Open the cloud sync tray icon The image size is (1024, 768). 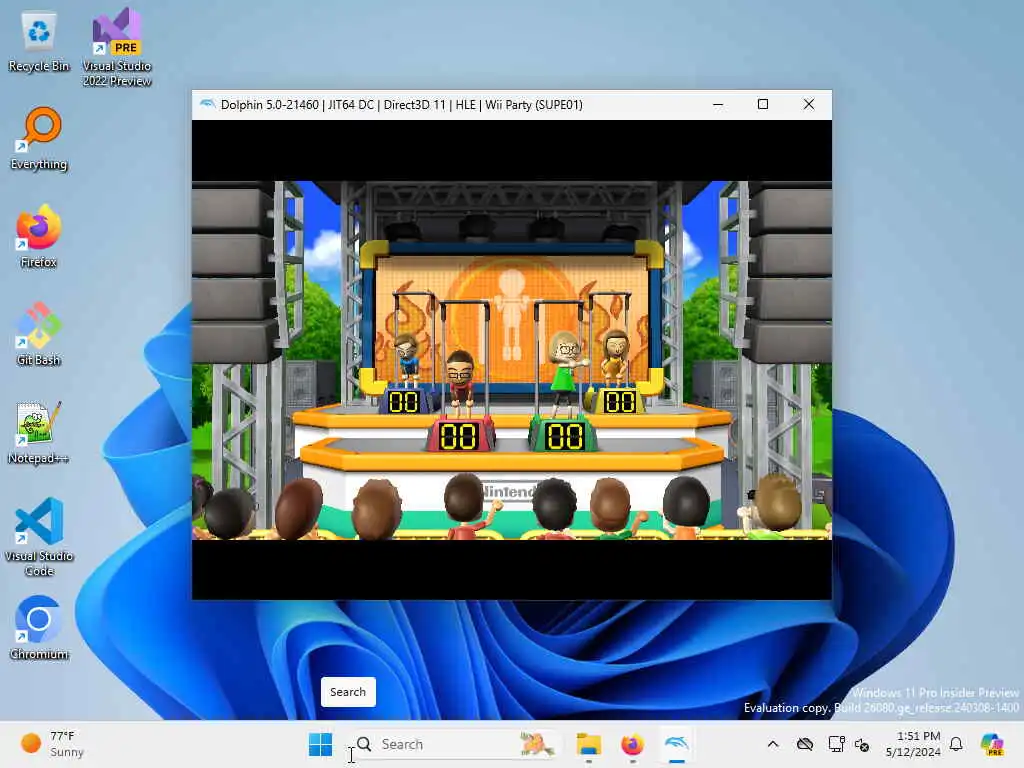[805, 744]
